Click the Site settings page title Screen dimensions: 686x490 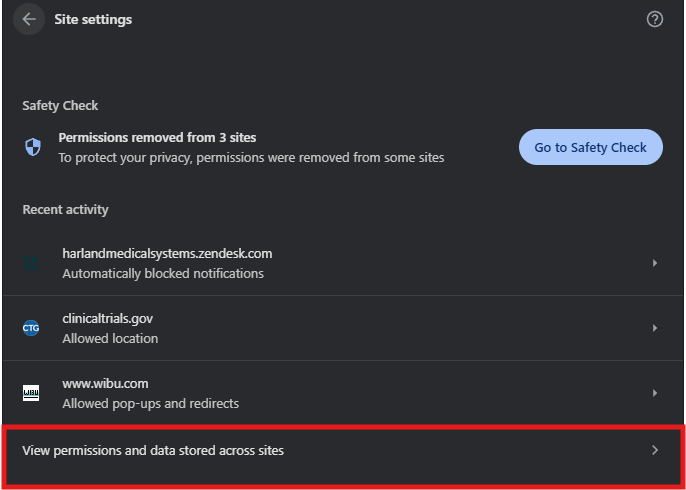pos(93,19)
